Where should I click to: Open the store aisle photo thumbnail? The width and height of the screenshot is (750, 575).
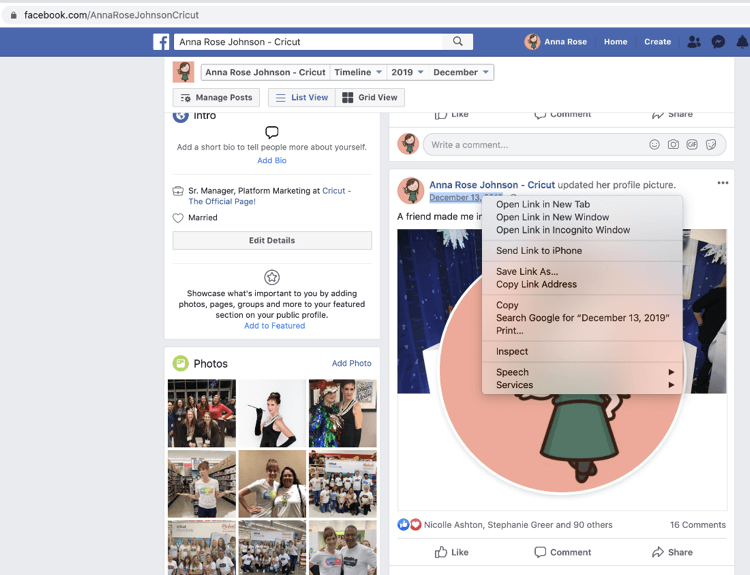click(x=202, y=484)
